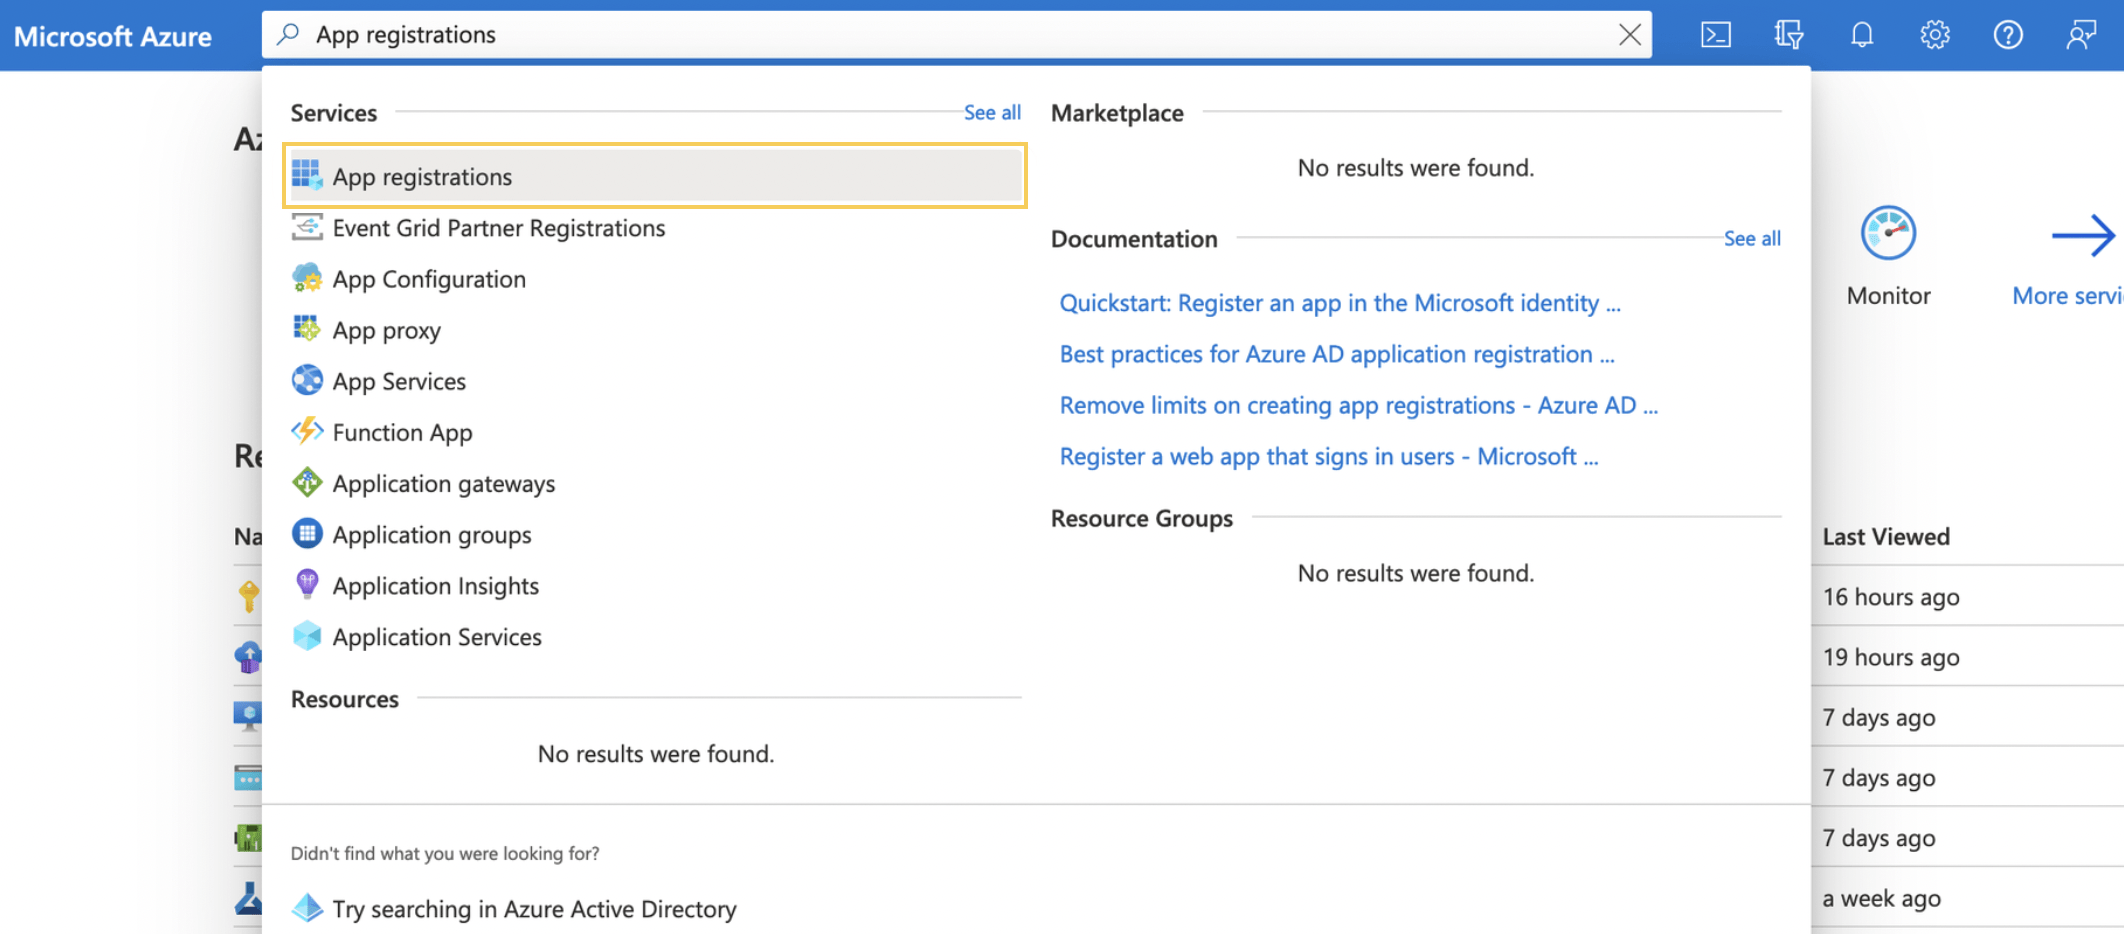This screenshot has height=934, width=2124.
Task: Try searching in Azure Active Directory
Action: tap(534, 909)
